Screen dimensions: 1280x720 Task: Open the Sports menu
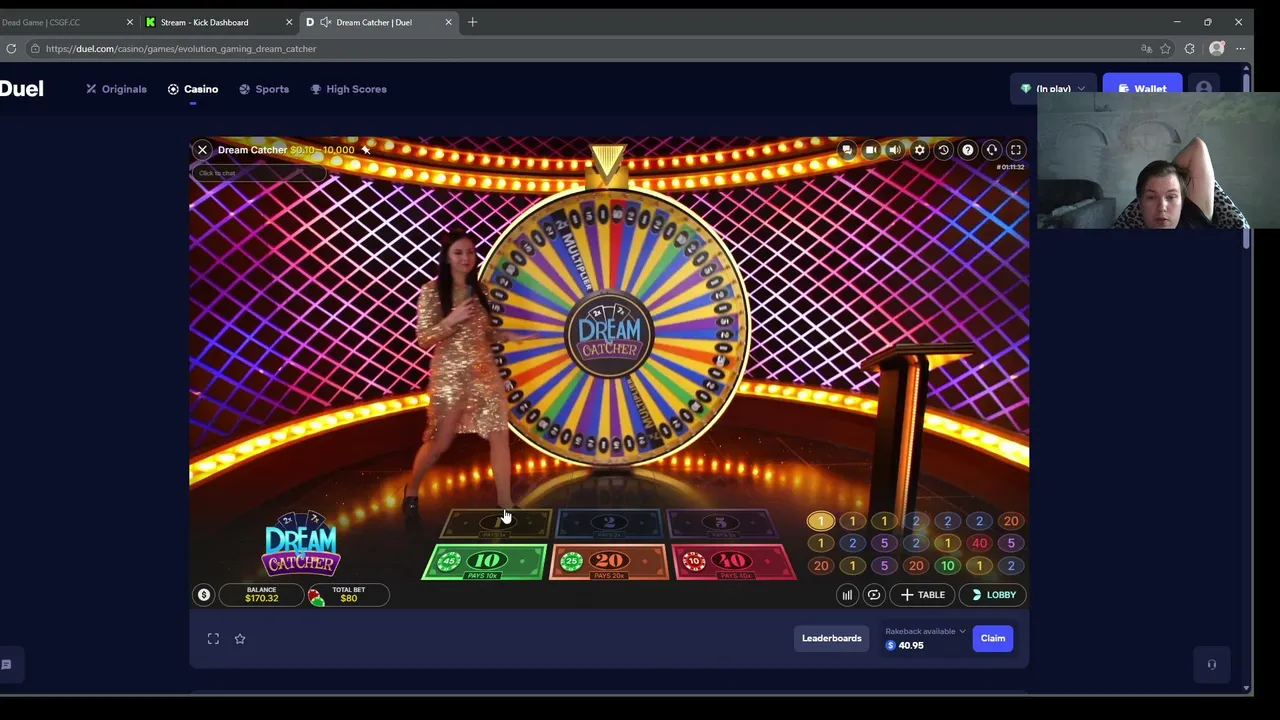[264, 89]
